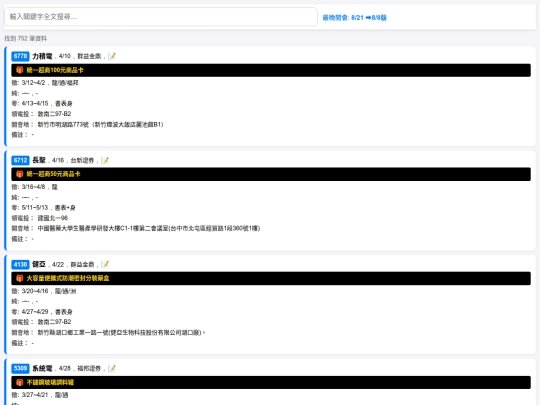Select the gift name text in the 5309 card
This screenshot has height=405, width=540.
tap(50, 382)
